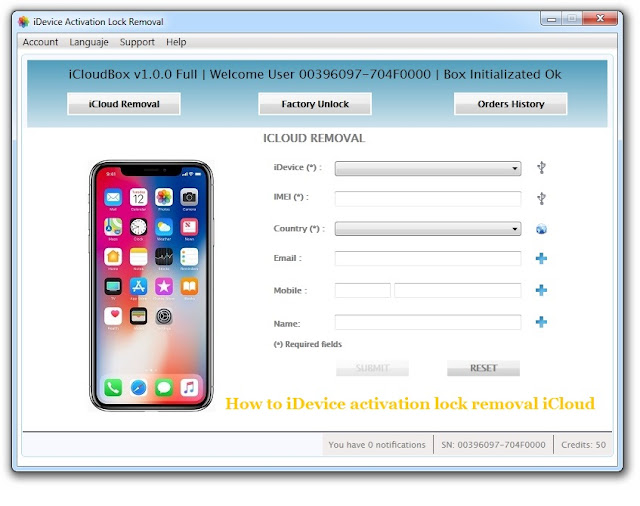Open Orders History

511,104
